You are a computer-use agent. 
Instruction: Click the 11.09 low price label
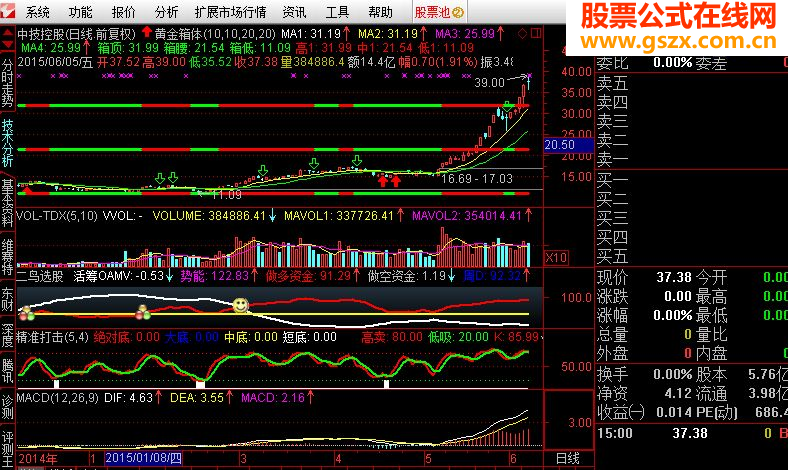[227, 194]
